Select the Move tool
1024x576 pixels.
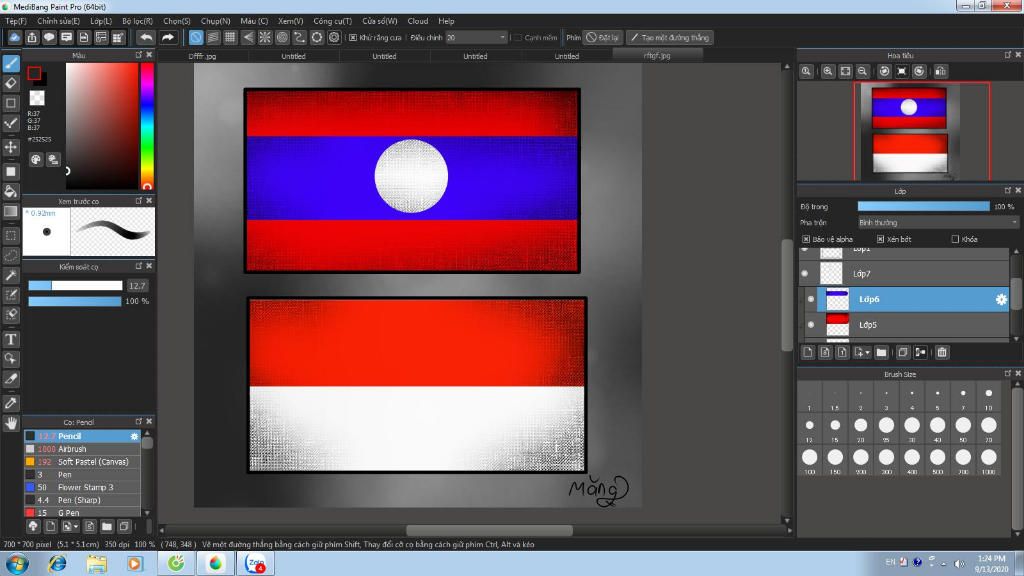coord(11,147)
